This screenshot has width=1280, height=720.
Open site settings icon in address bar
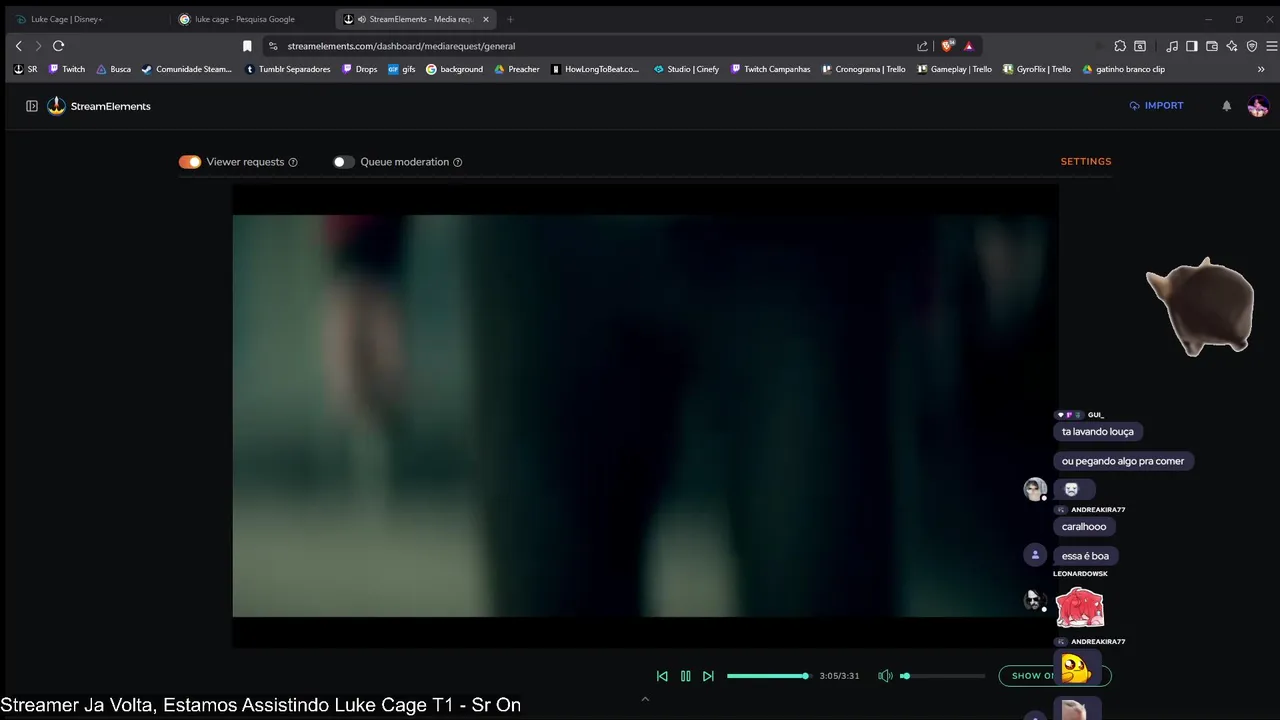[x=273, y=46]
